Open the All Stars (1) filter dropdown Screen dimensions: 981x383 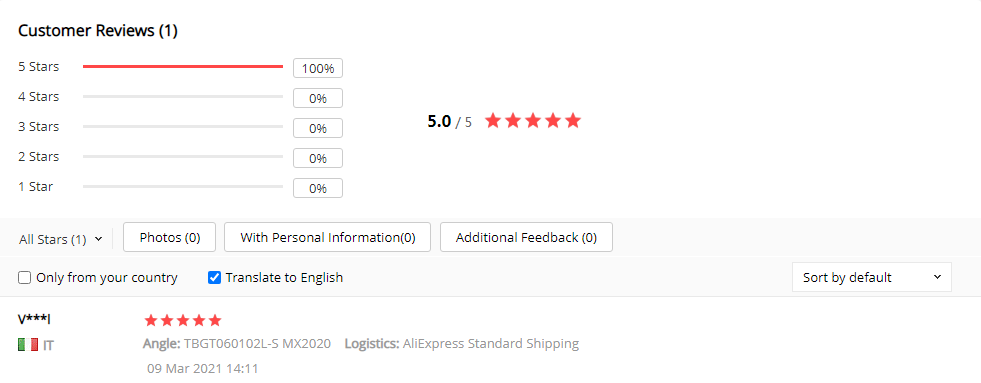tap(61, 239)
